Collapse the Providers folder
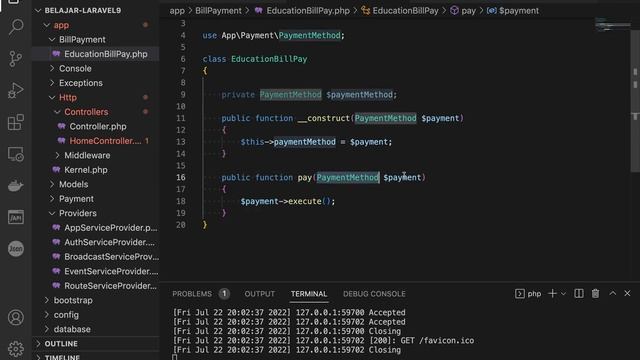The height and width of the screenshot is (360, 640). 78,213
